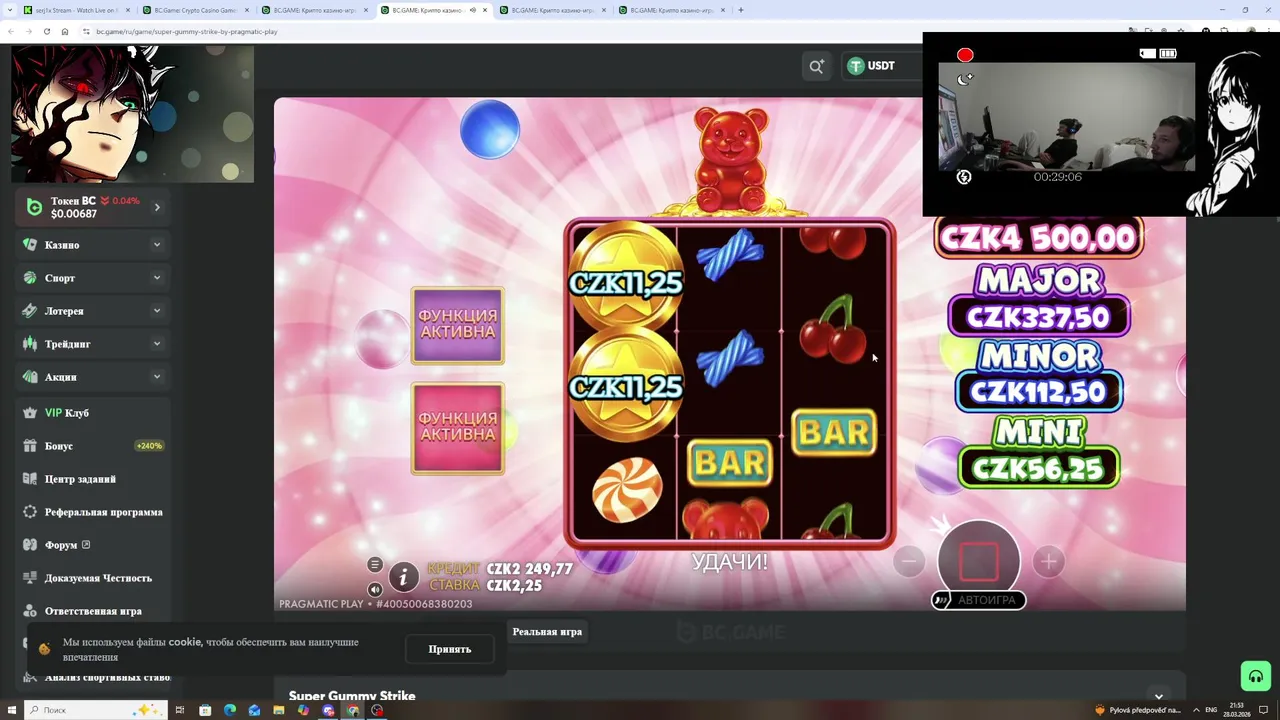The image size is (1280, 720).
Task: Click the MAJOR jackpot value CZK337,50
Action: [1038, 318]
